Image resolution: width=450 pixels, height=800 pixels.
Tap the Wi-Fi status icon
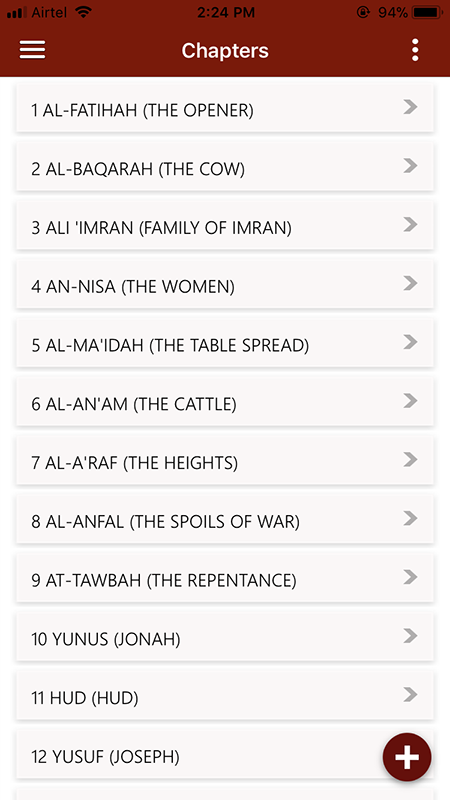point(83,12)
